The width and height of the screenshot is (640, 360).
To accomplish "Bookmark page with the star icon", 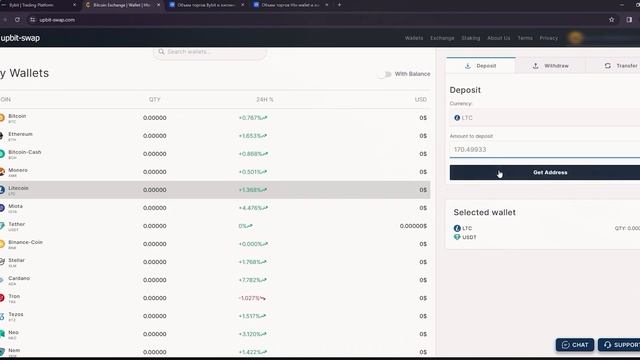I will coord(611,20).
